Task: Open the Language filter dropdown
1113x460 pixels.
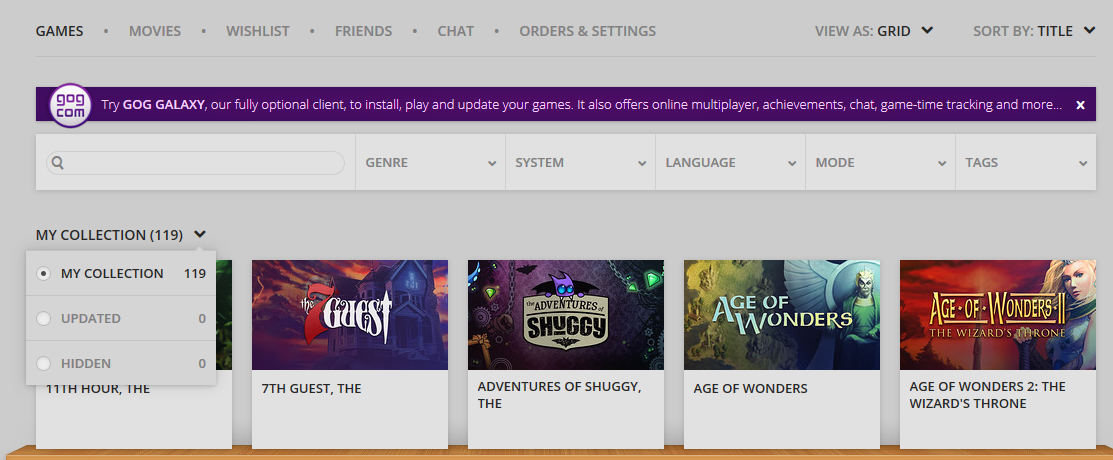Action: pyautogui.click(x=730, y=163)
